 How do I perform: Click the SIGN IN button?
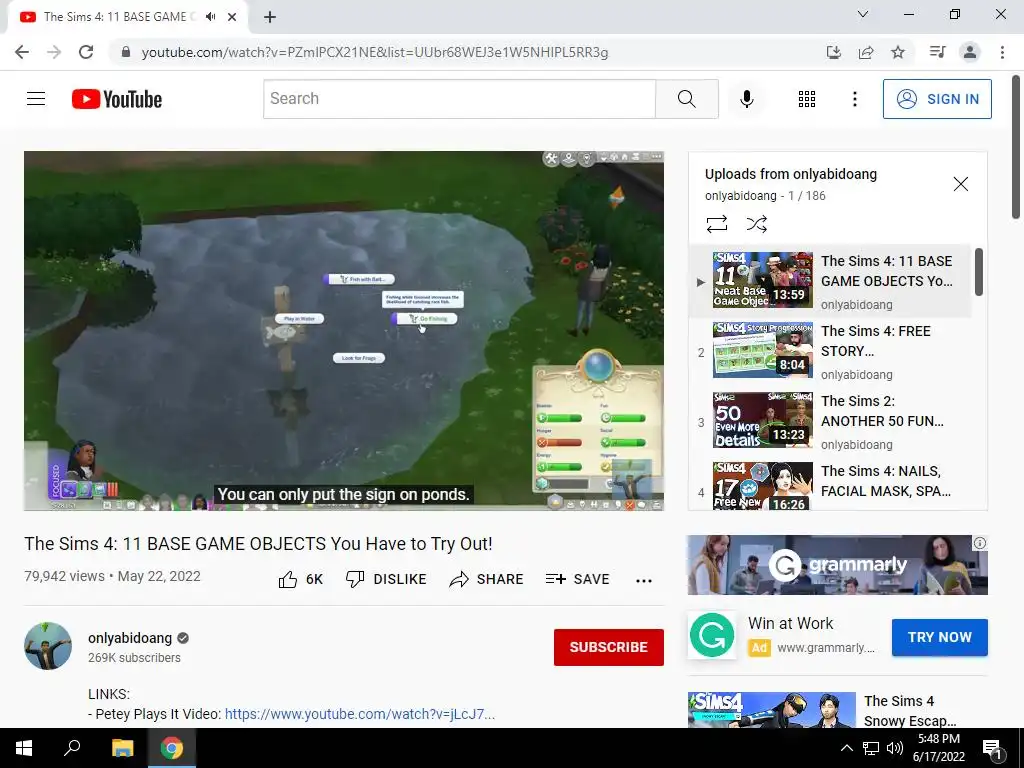coord(937,99)
